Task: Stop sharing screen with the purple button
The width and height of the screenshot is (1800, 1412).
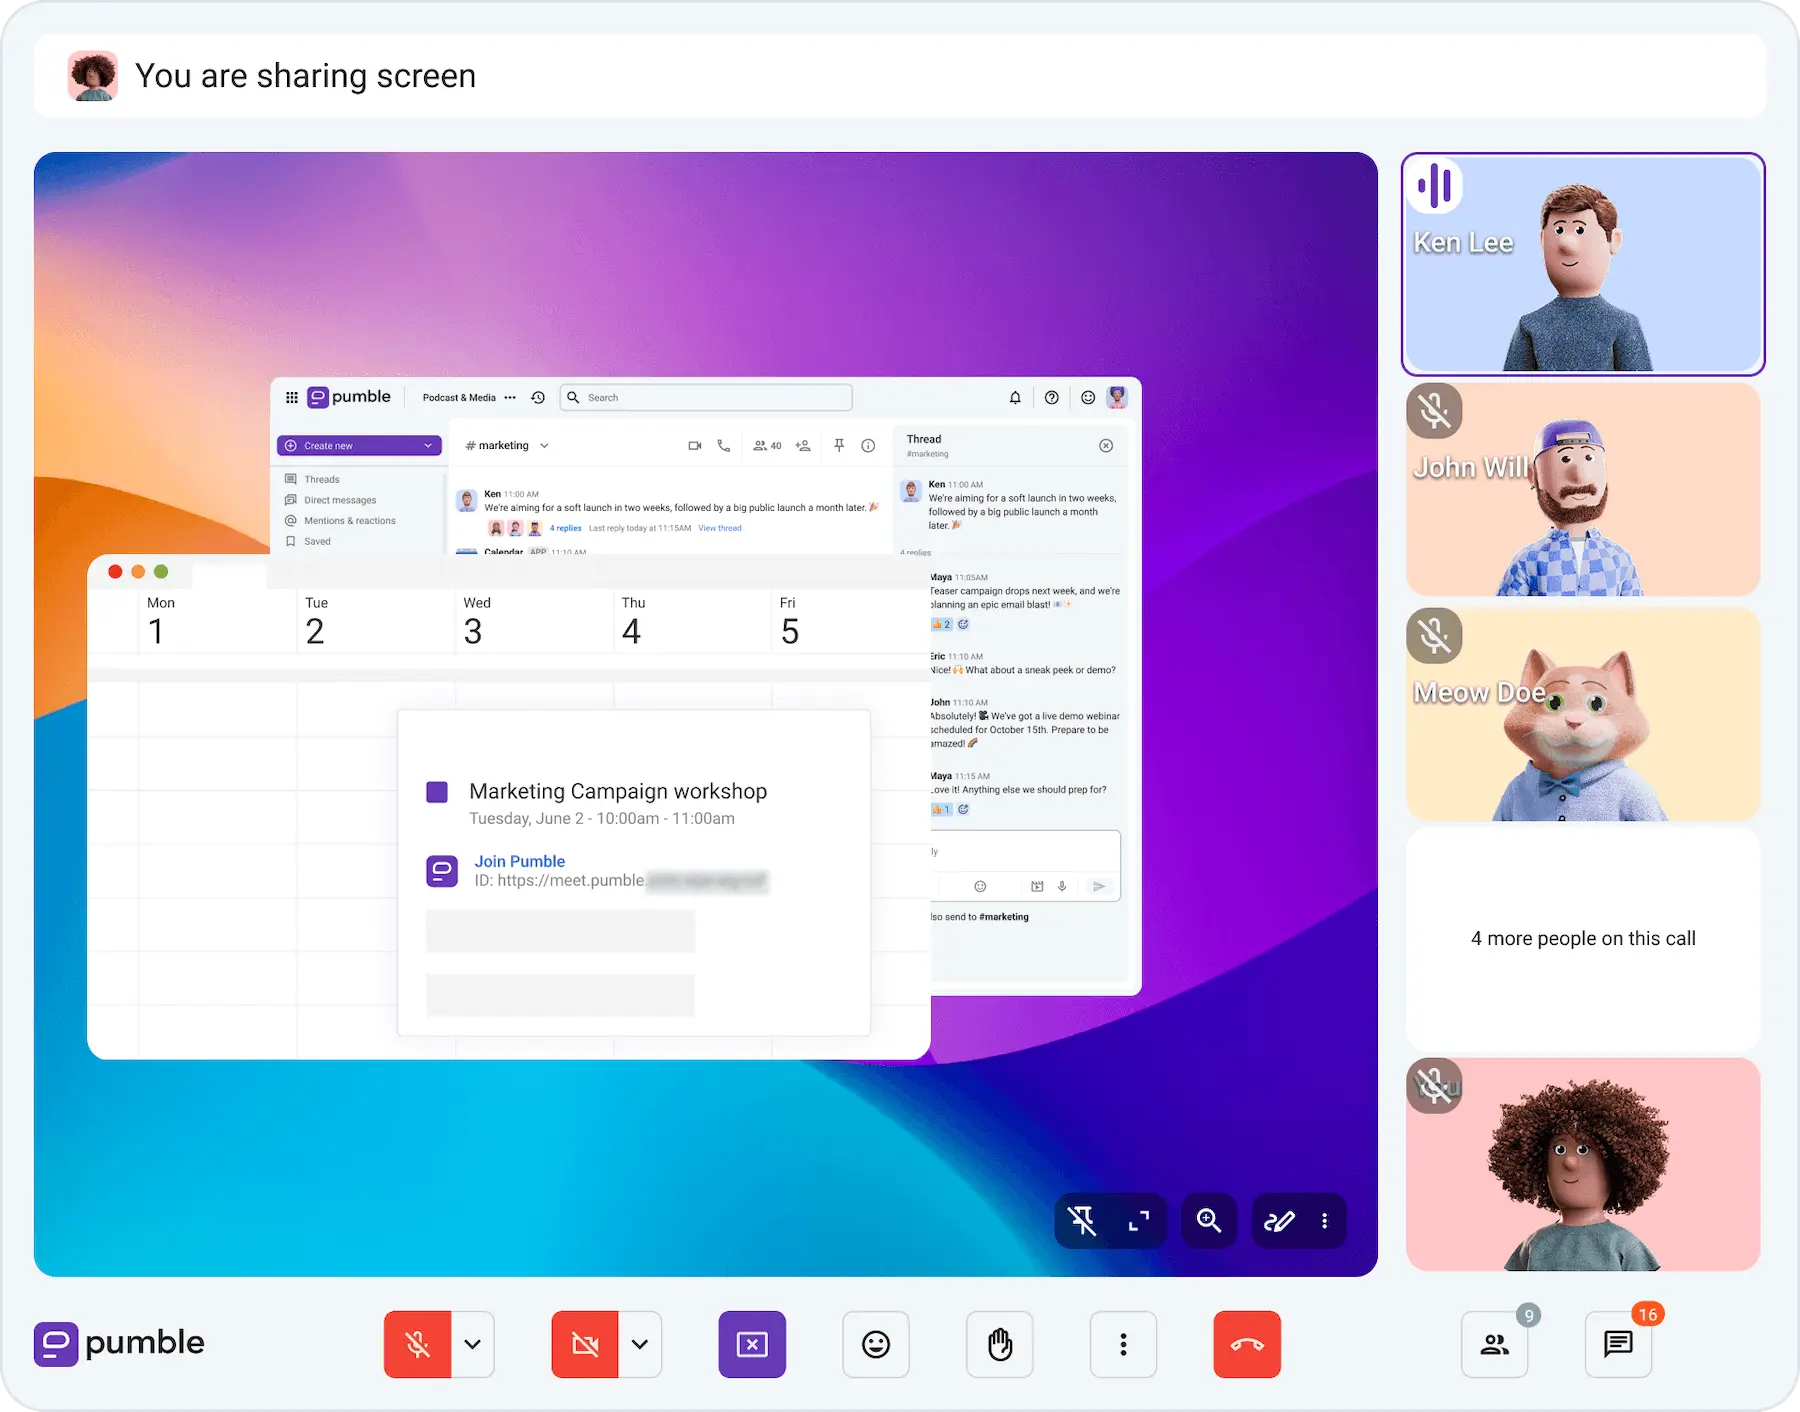Action: [x=752, y=1344]
